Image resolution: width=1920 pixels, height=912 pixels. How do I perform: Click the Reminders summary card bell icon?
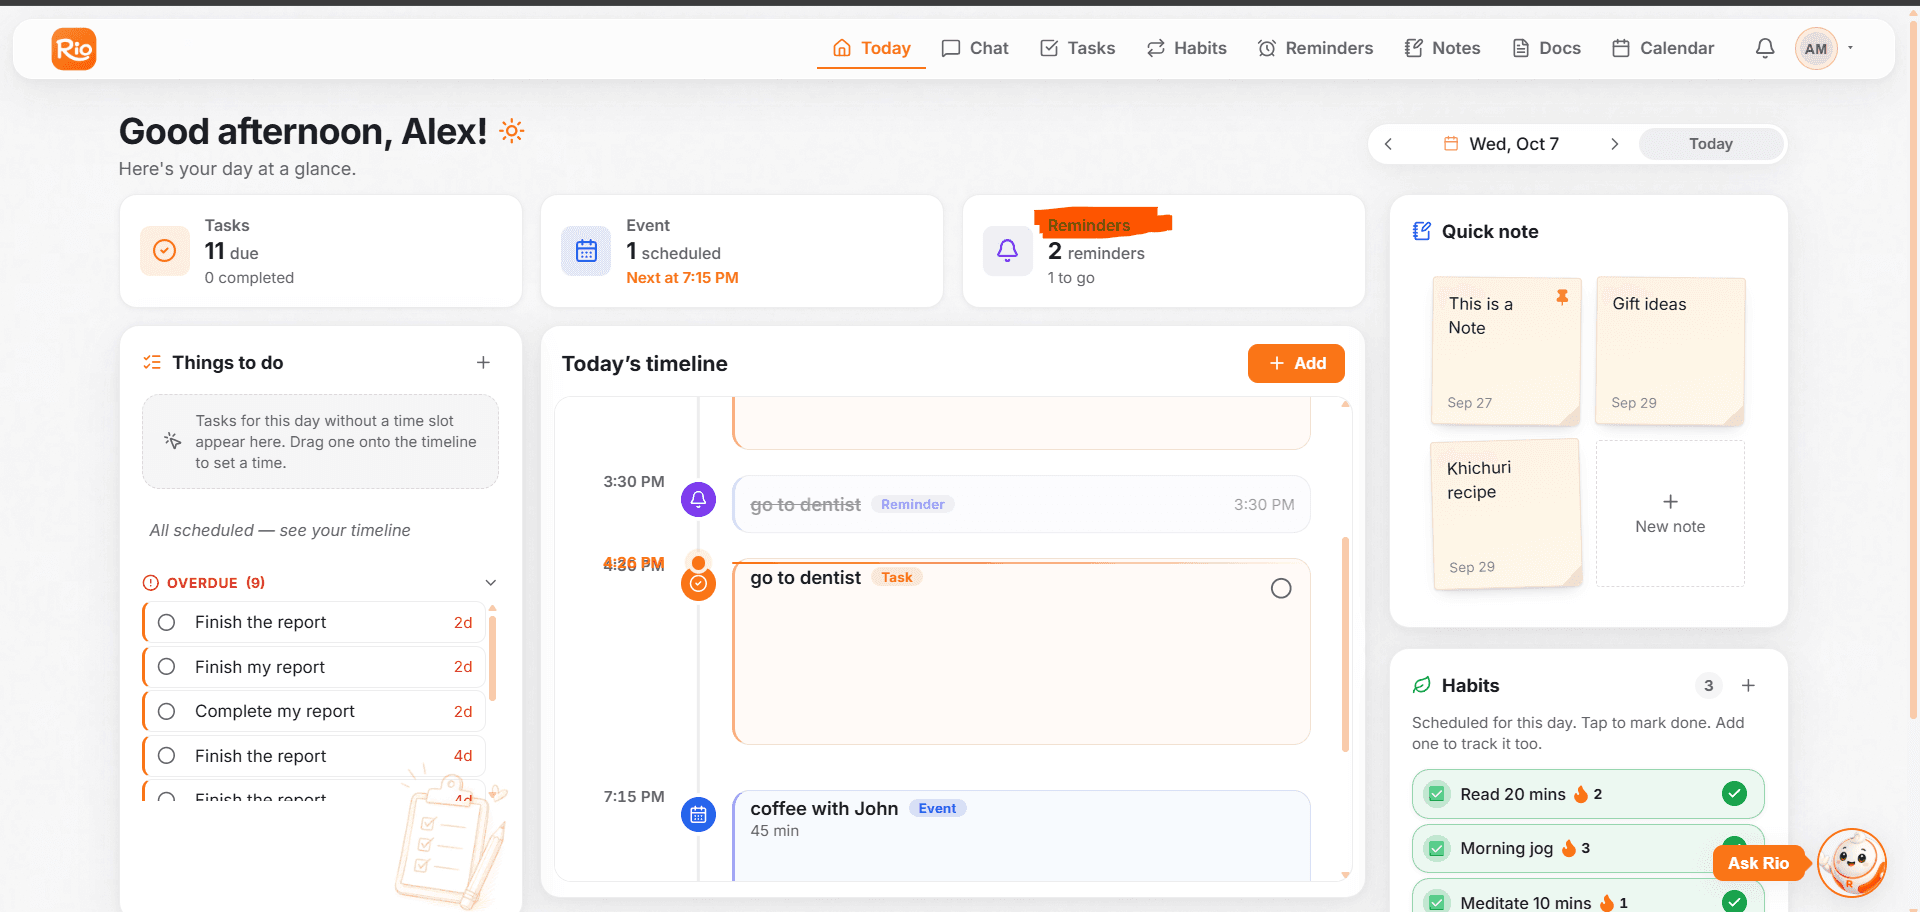coord(1008,251)
